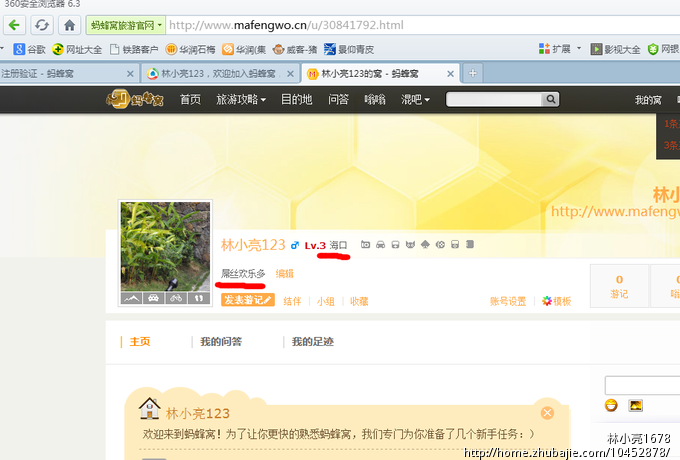Click inside the browser address bar
680x460 pixels.
click(421, 25)
